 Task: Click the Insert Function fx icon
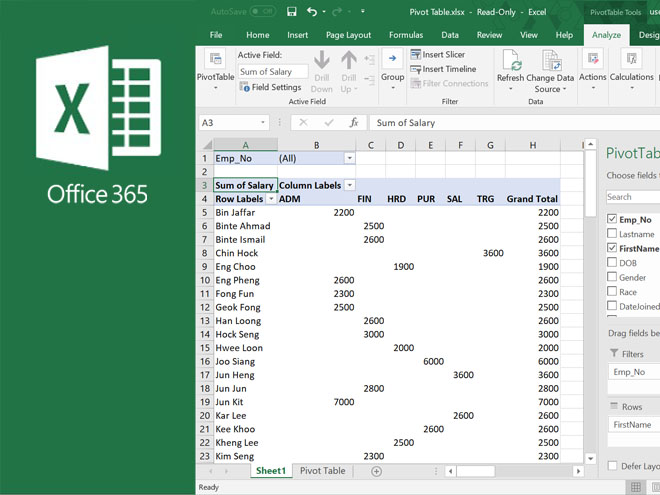[x=353, y=123]
